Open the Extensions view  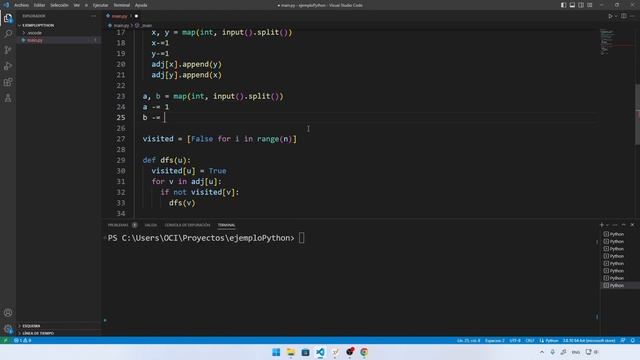8,82
